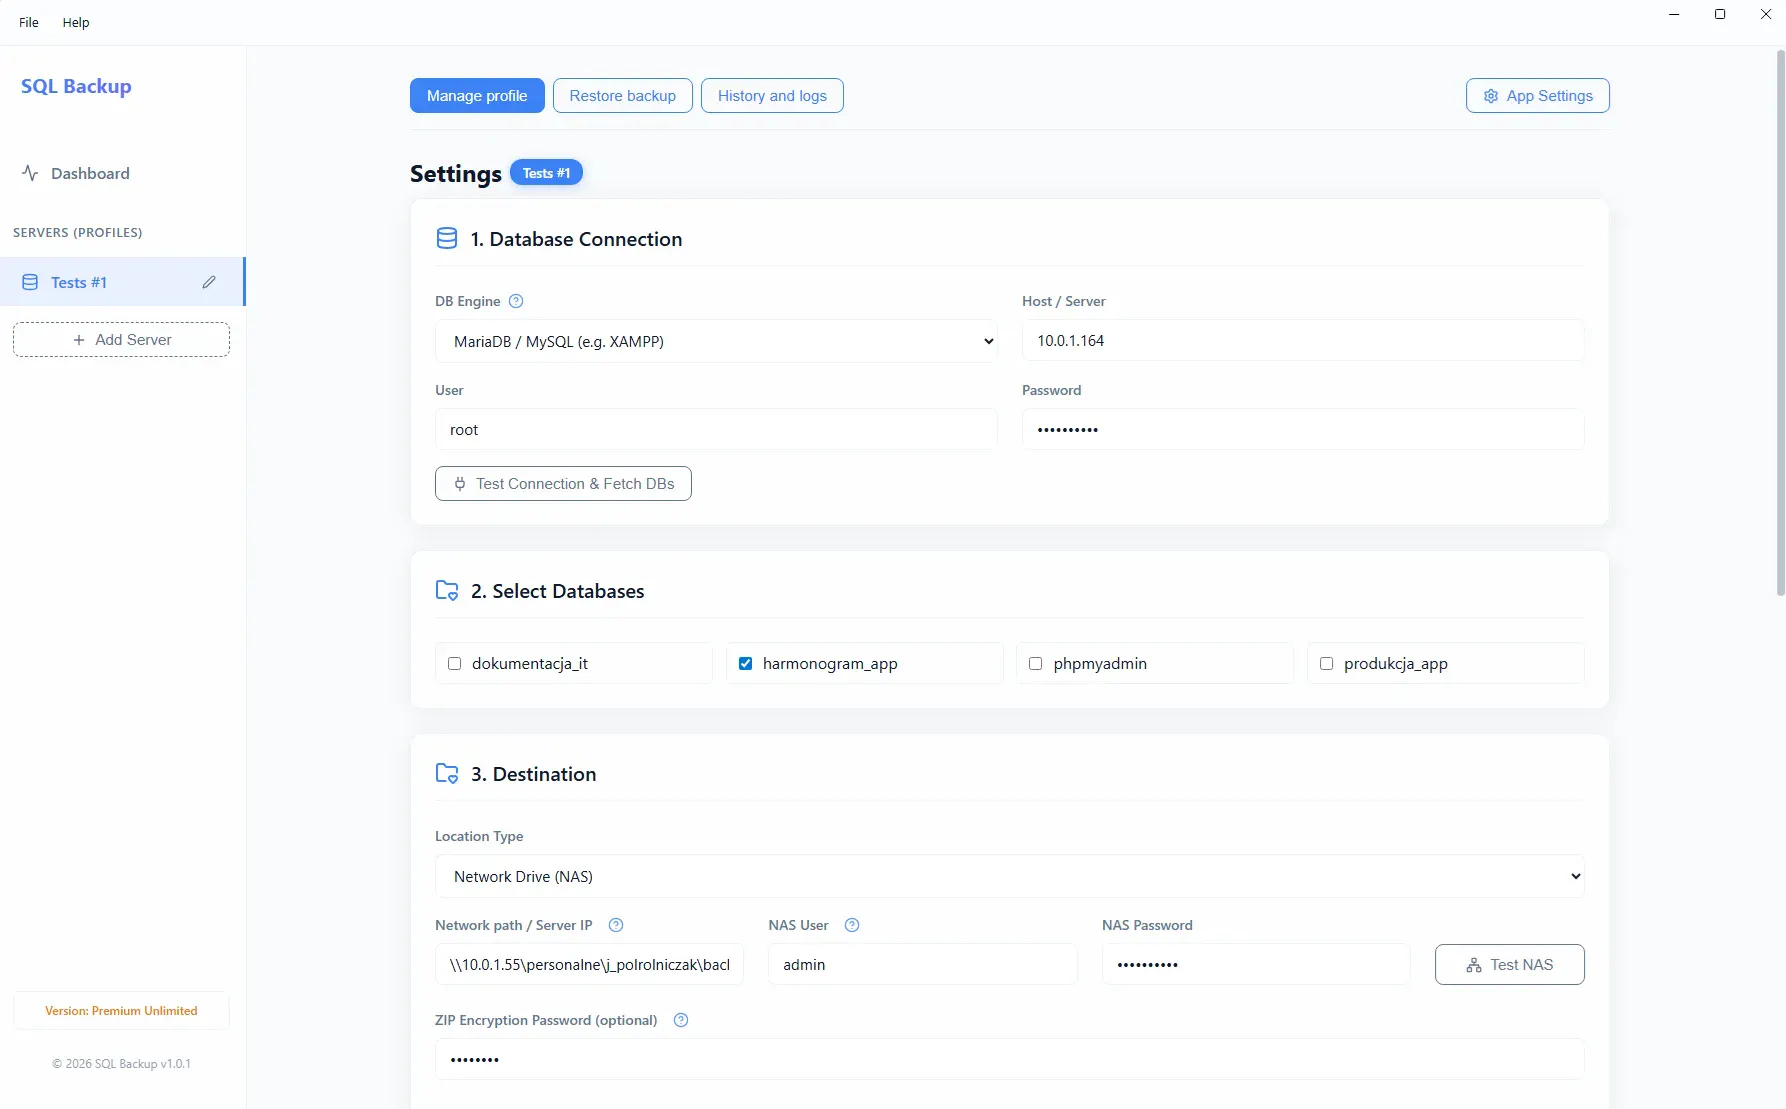
Task: Click Add Server button
Action: [x=122, y=340]
